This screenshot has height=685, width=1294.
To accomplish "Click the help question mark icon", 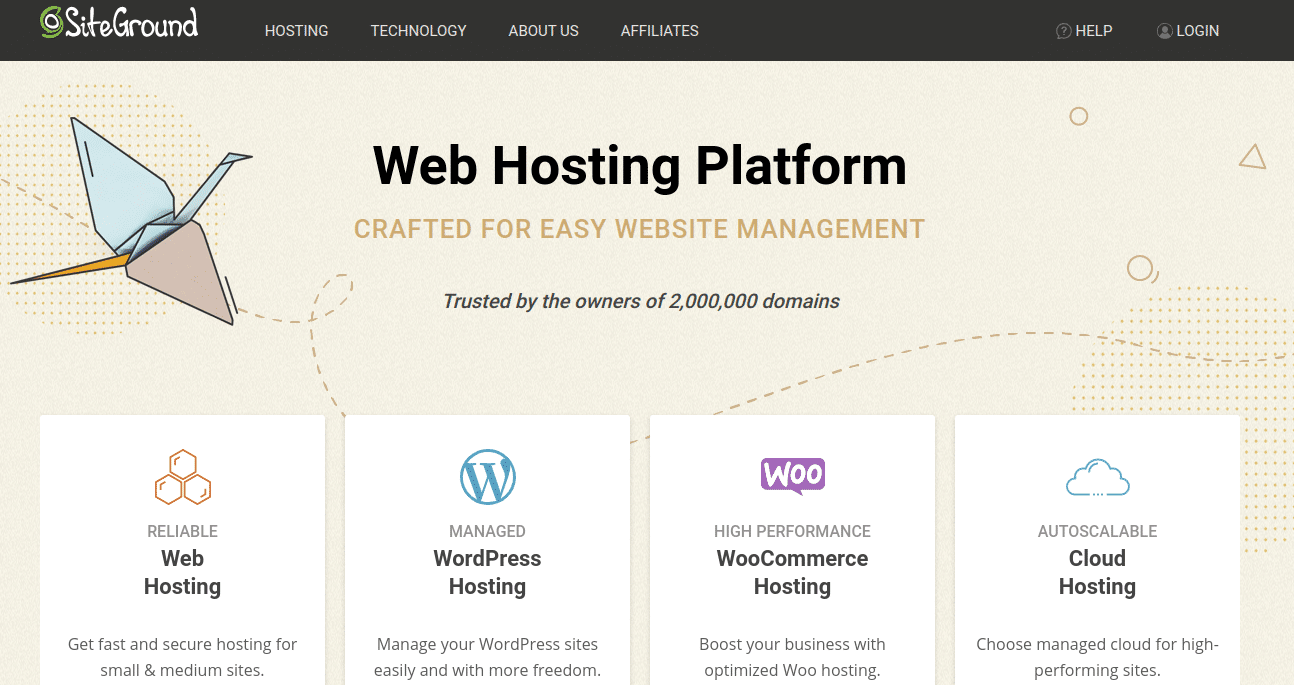I will (x=1064, y=31).
